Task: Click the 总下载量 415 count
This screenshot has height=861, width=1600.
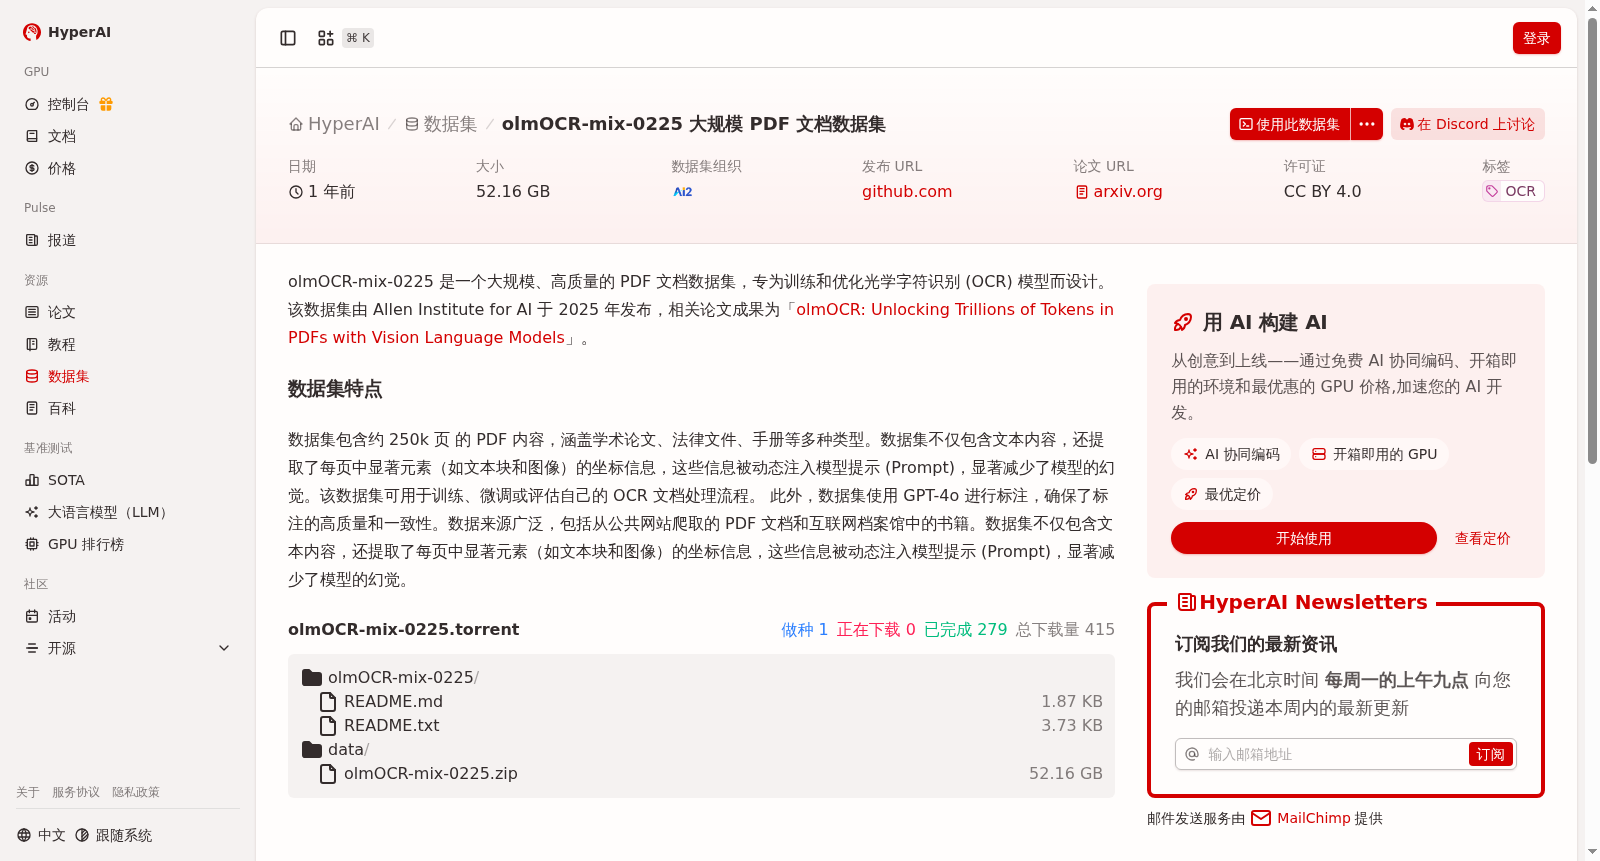Action: [1065, 629]
